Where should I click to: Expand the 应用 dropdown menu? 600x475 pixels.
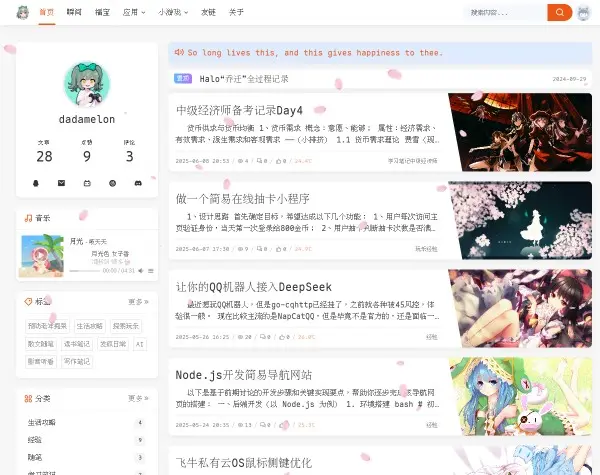click(x=131, y=13)
